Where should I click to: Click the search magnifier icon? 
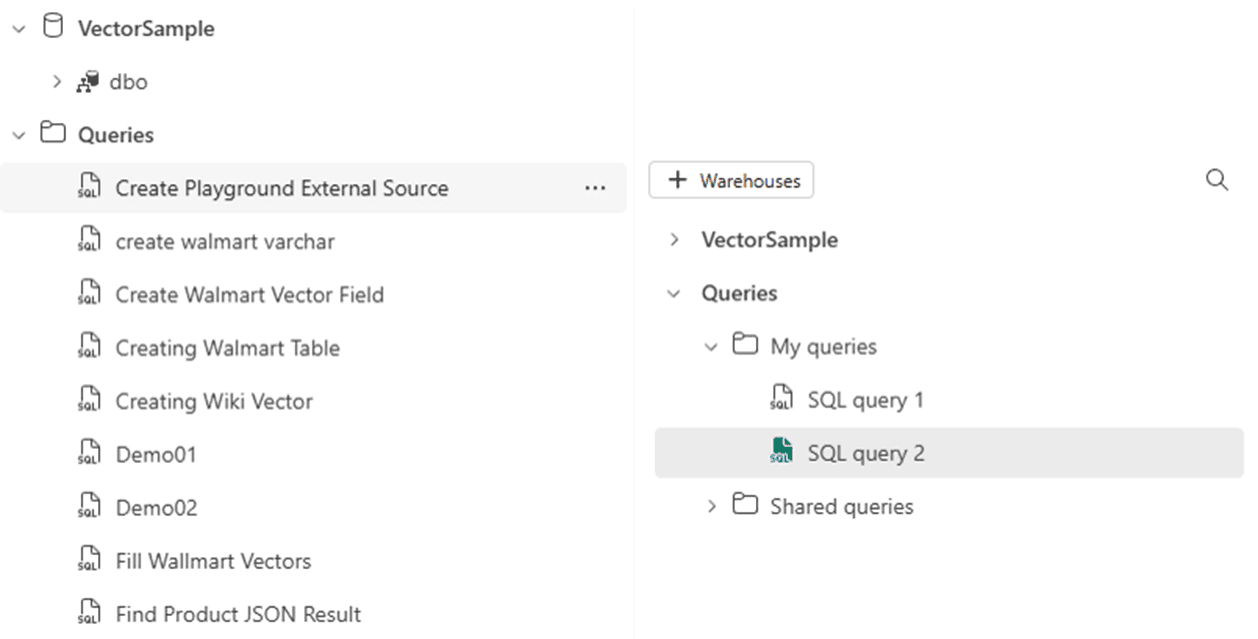coord(1217,180)
